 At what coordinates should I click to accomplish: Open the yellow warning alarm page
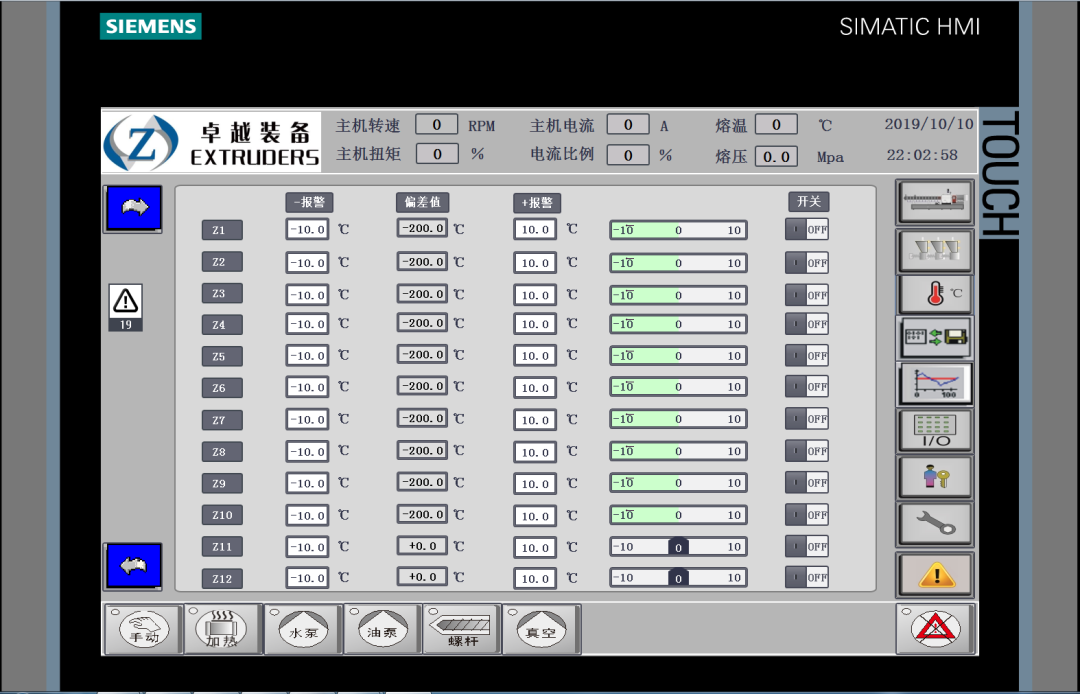click(x=934, y=574)
